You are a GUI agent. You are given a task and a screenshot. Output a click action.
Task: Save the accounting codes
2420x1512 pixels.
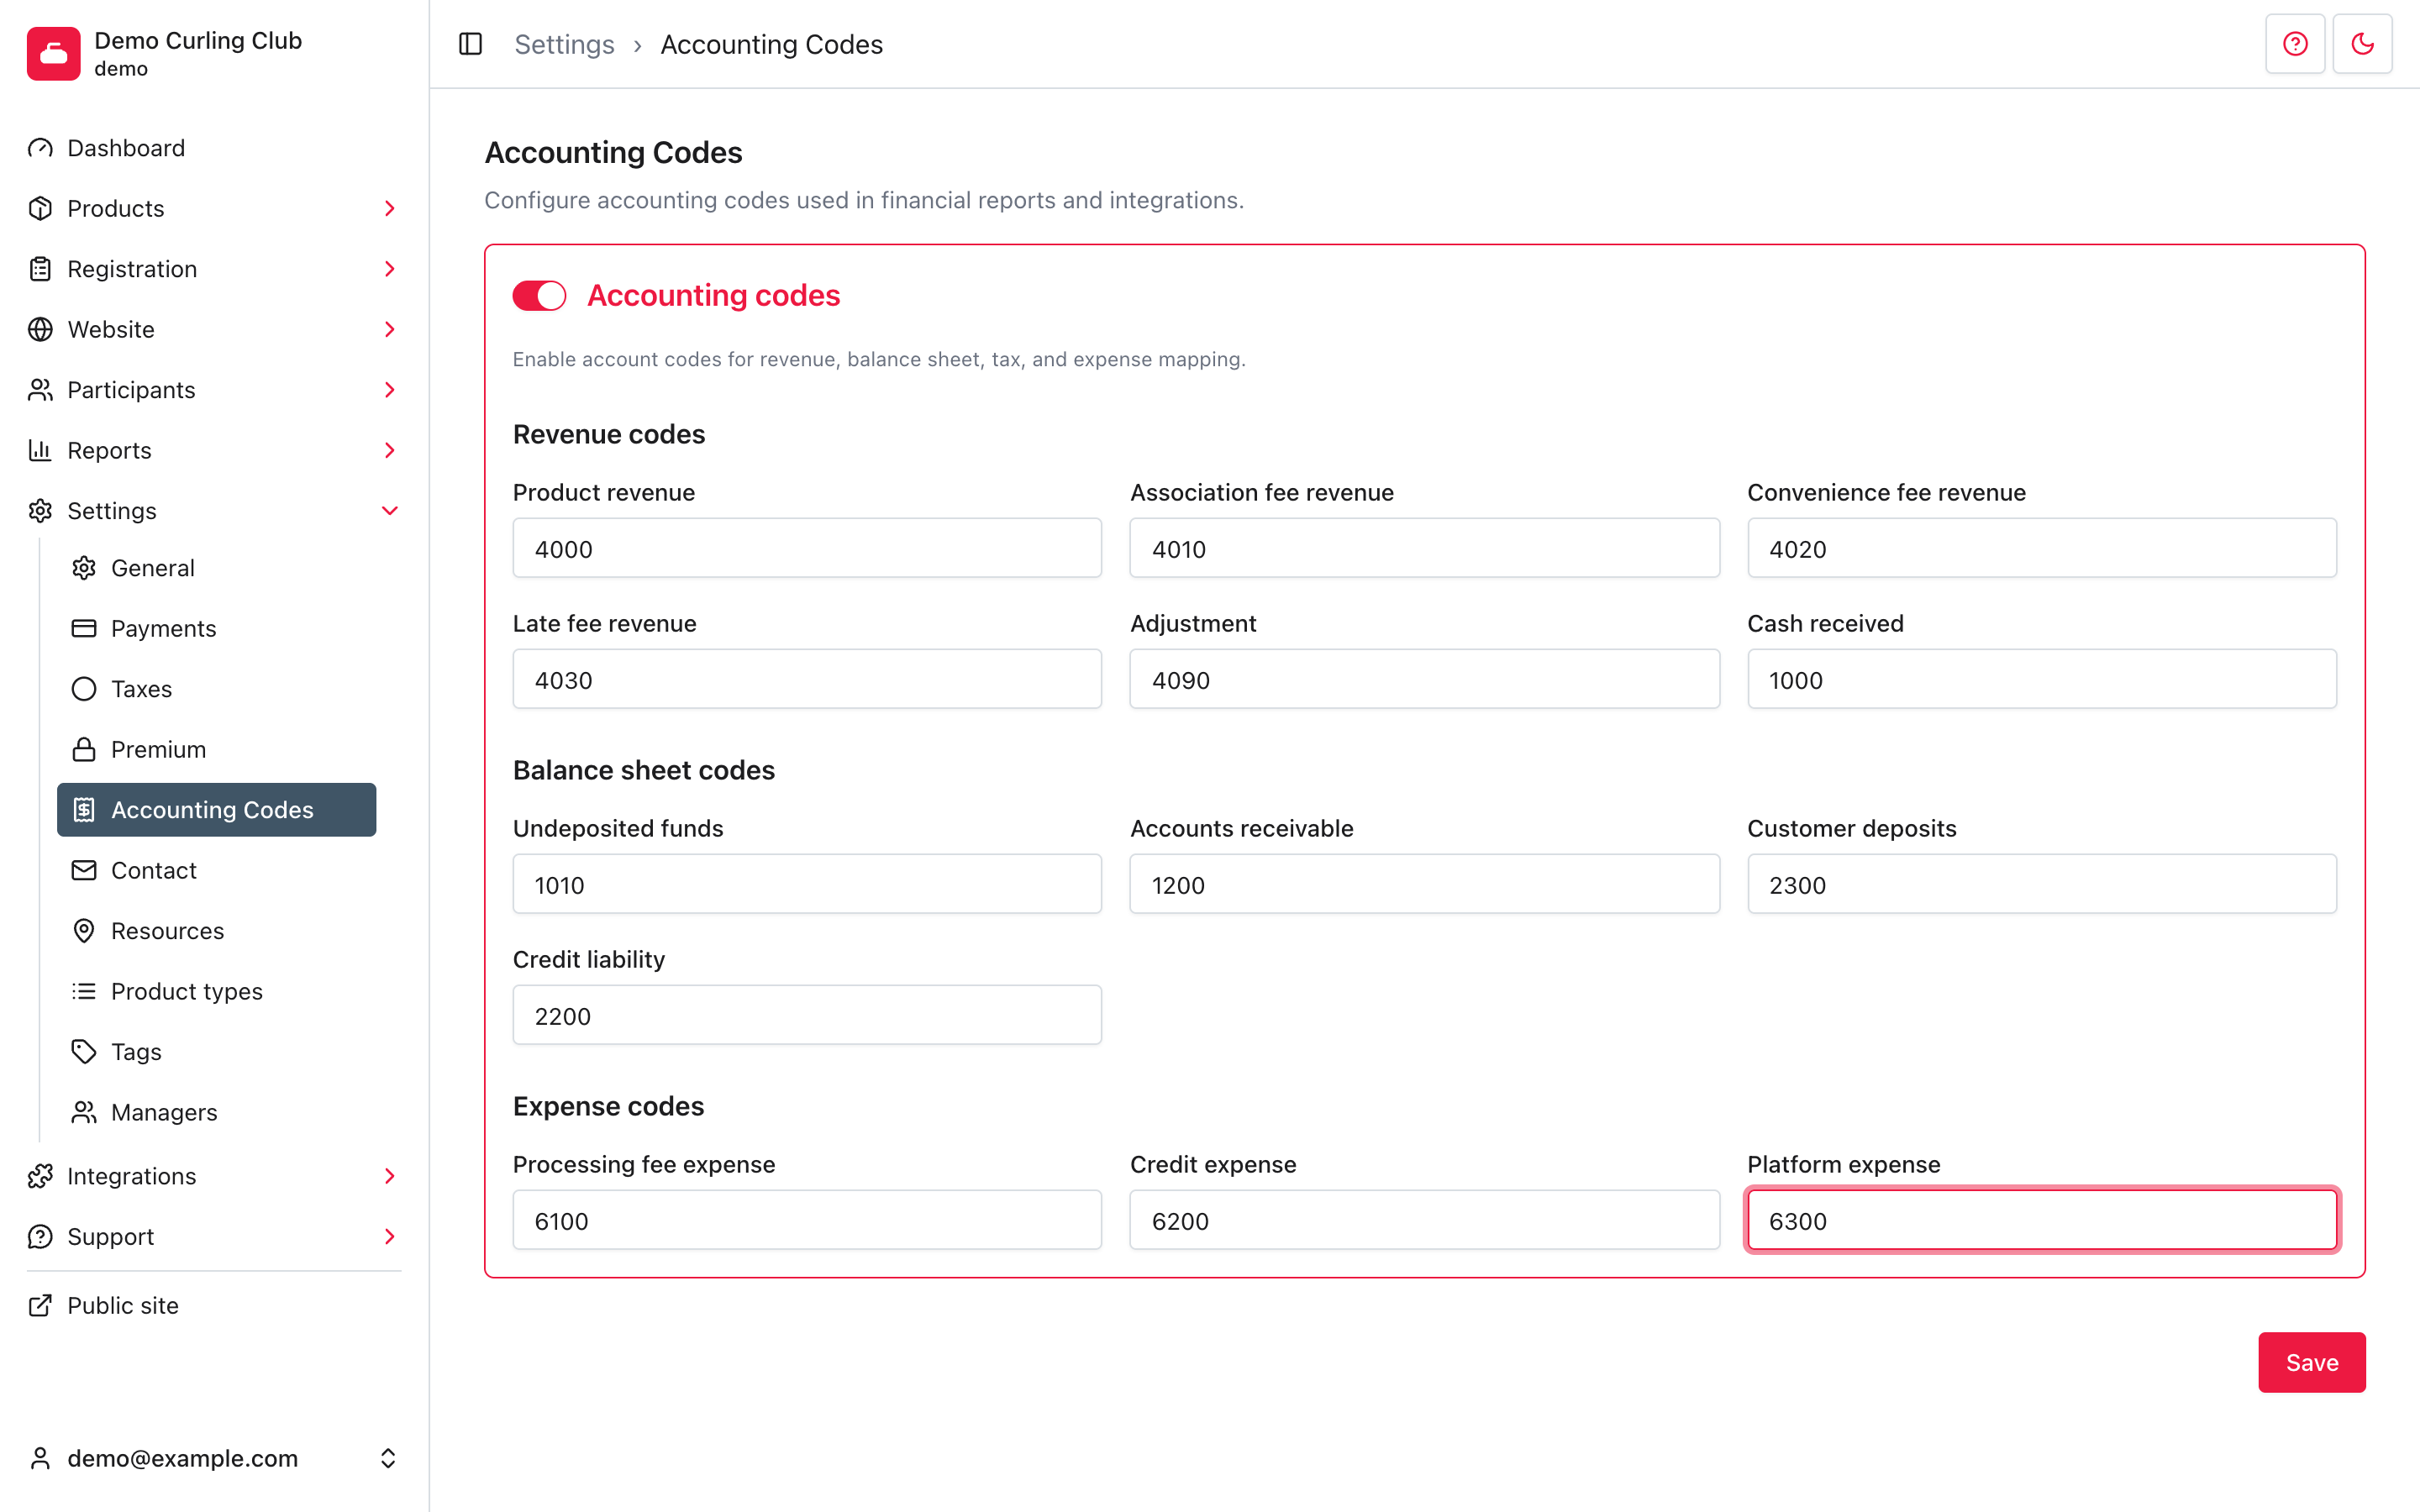coord(2311,1362)
